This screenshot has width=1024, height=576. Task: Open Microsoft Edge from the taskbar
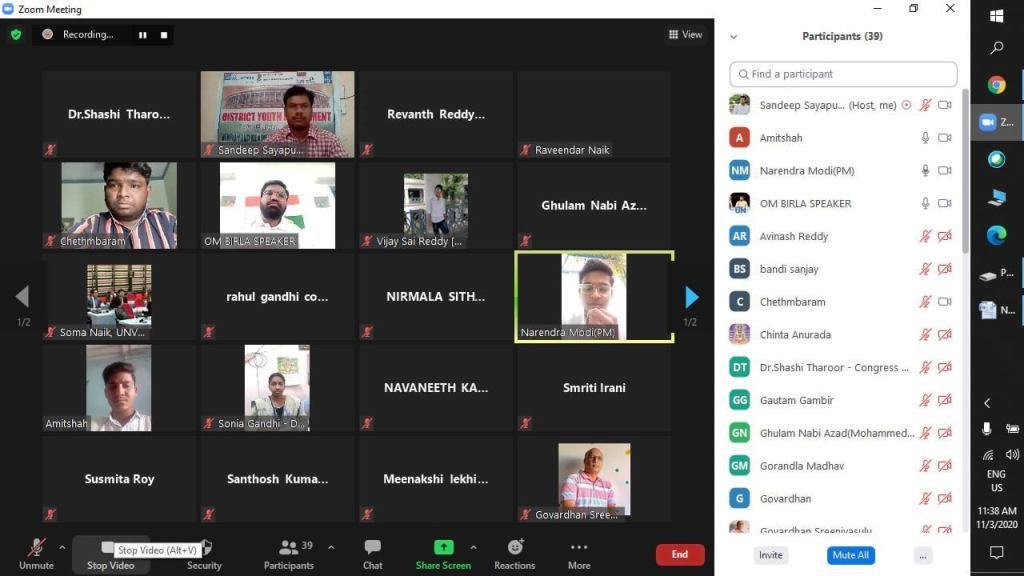997,235
